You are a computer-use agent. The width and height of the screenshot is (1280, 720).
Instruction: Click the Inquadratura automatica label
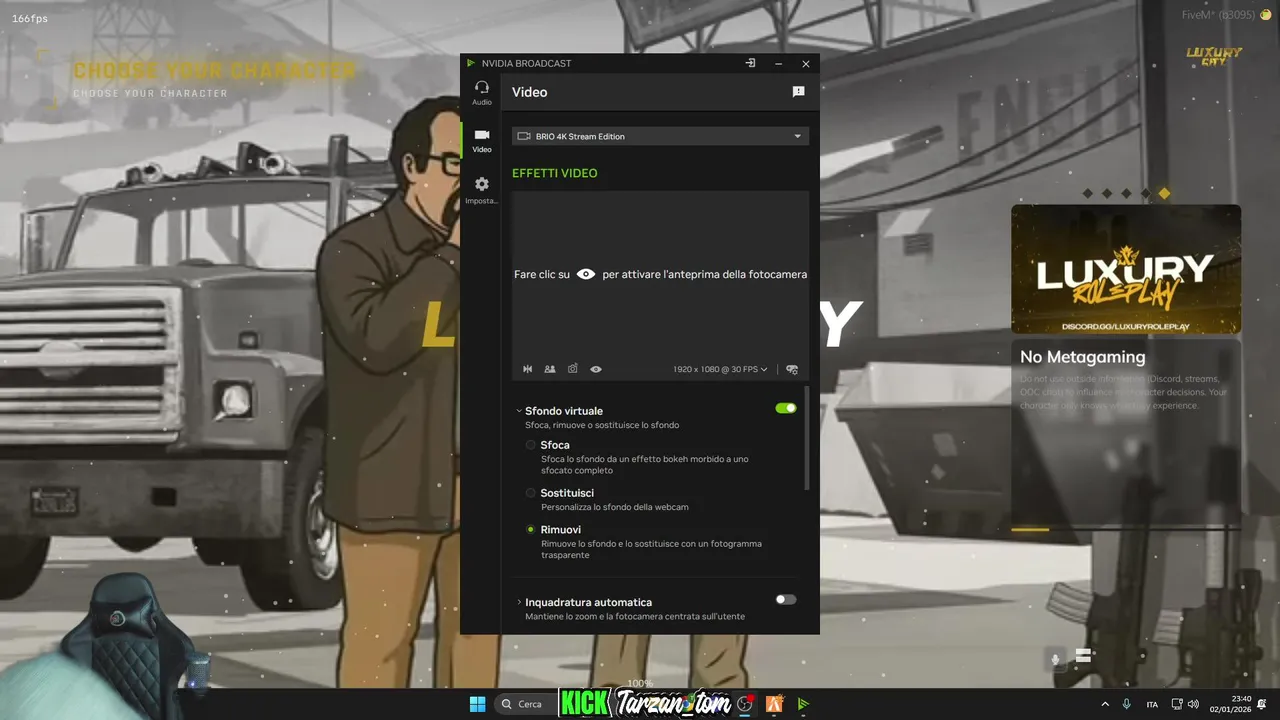pyautogui.click(x=588, y=602)
